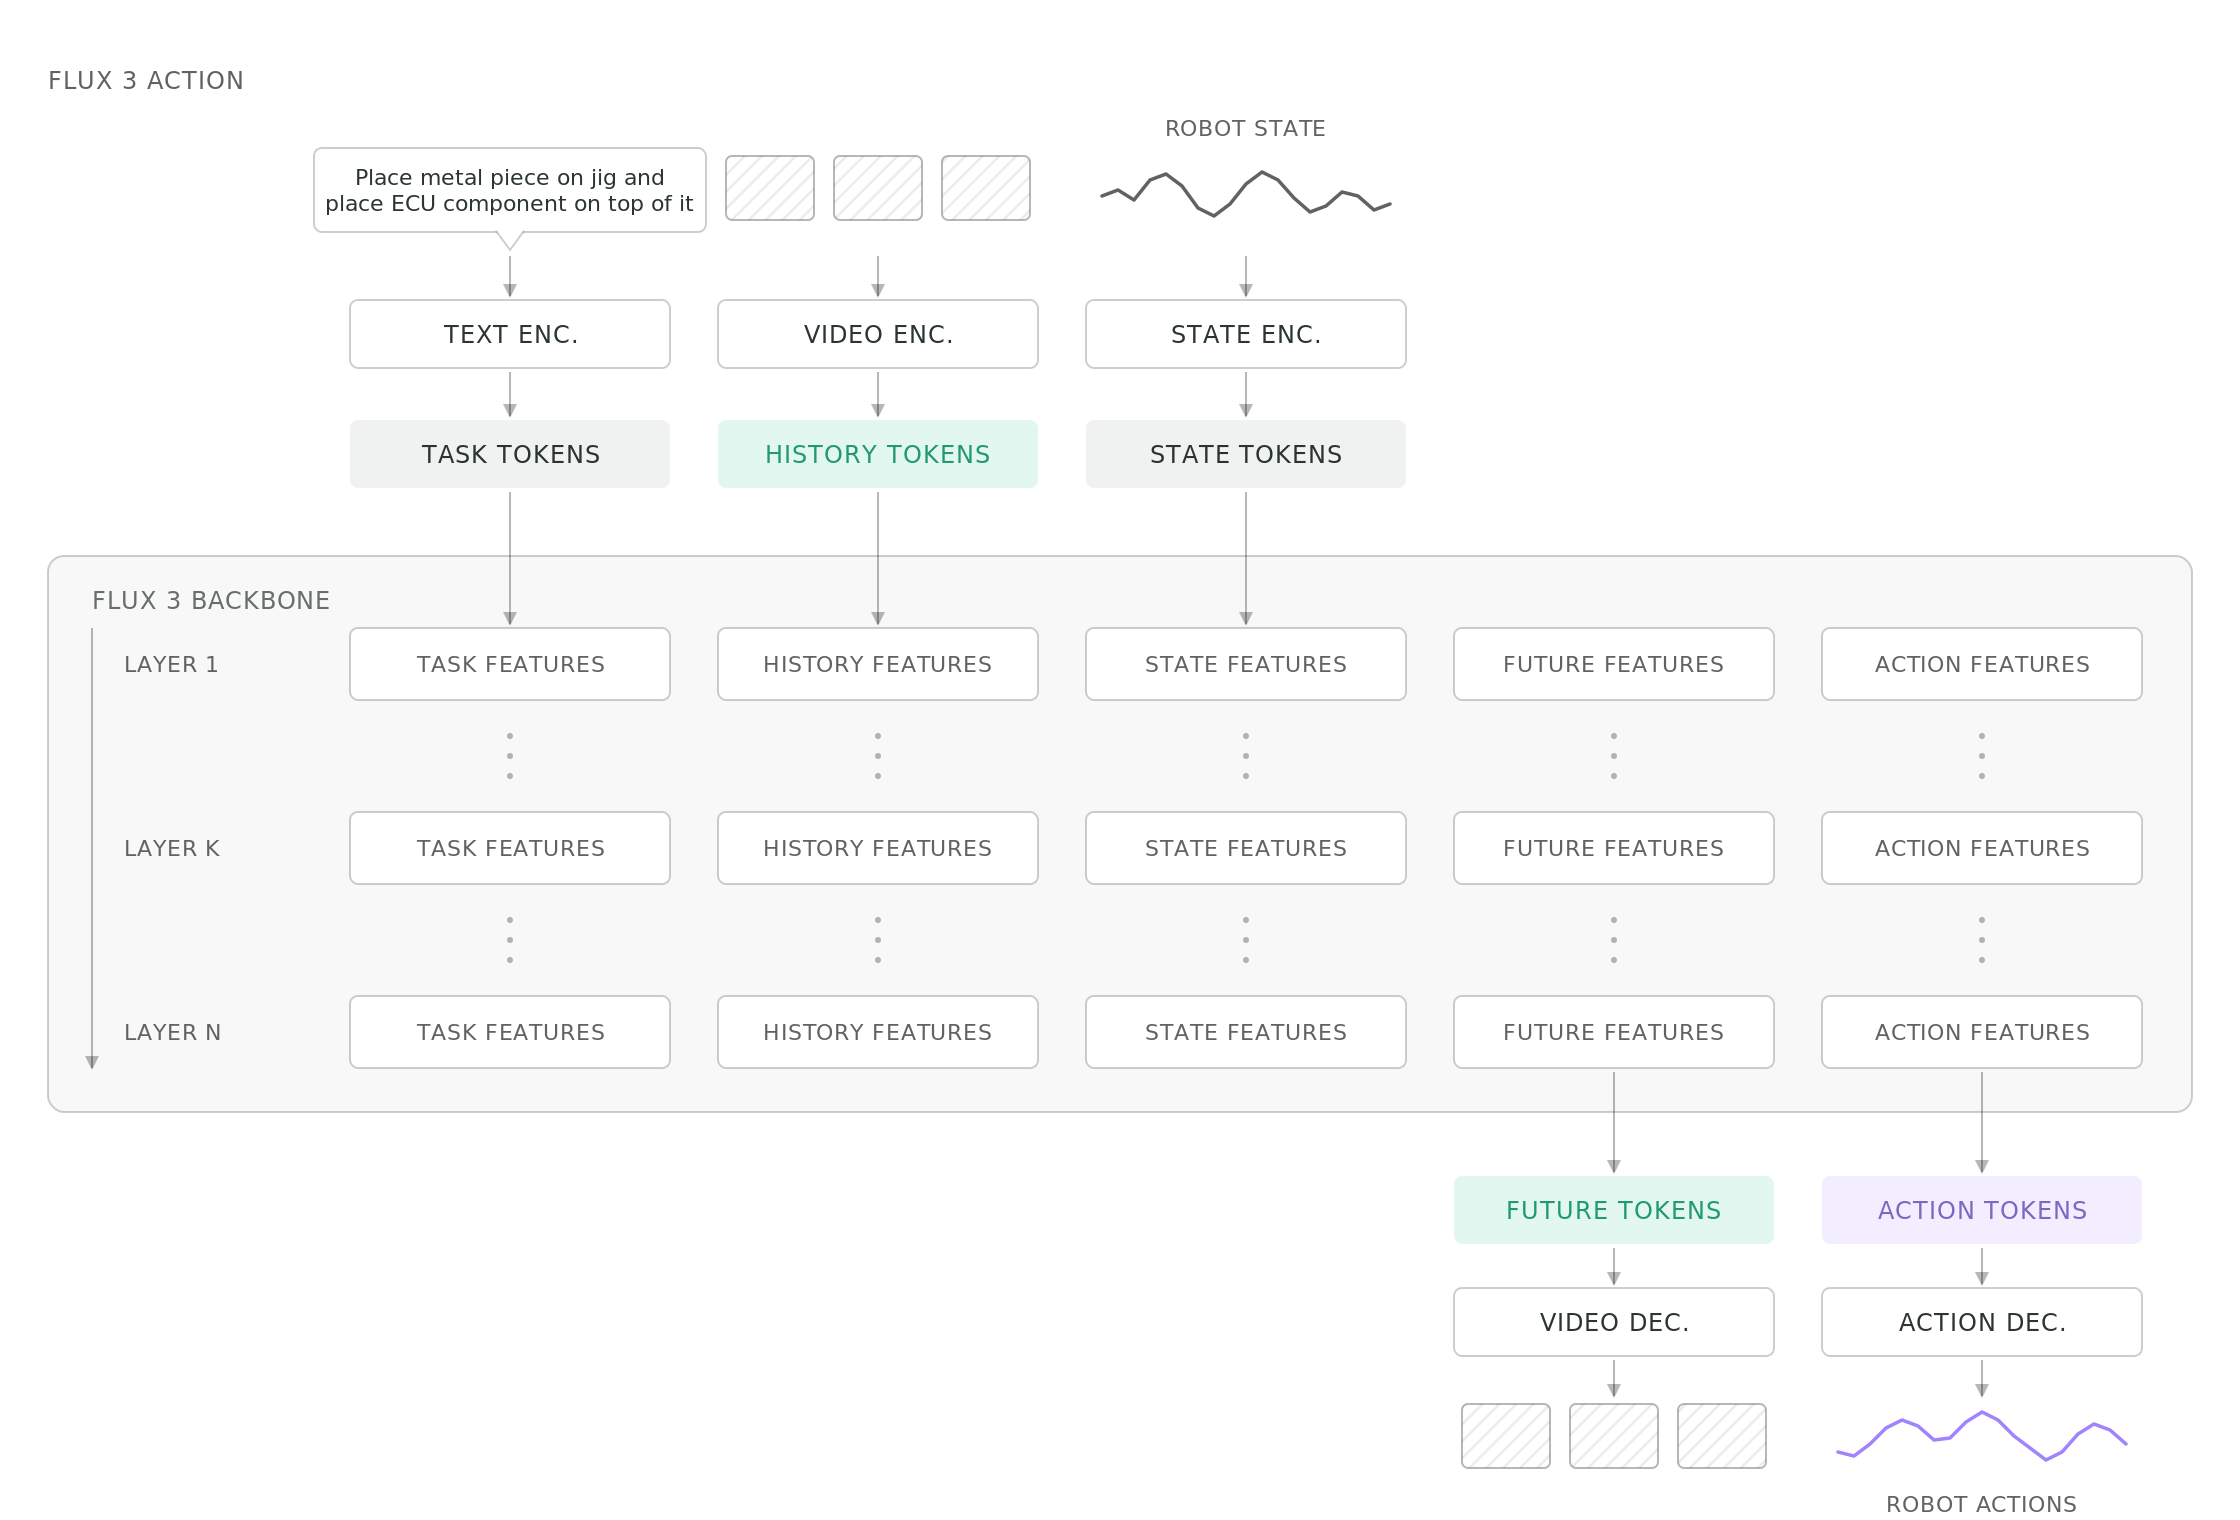Select the green HISTORY TOKENS block
The height and width of the screenshot is (1520, 2240).
coord(878,454)
